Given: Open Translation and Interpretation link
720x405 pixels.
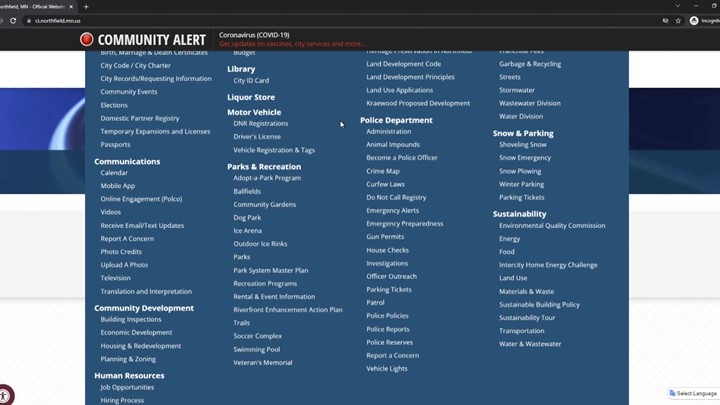Looking at the screenshot, I should [146, 292].
